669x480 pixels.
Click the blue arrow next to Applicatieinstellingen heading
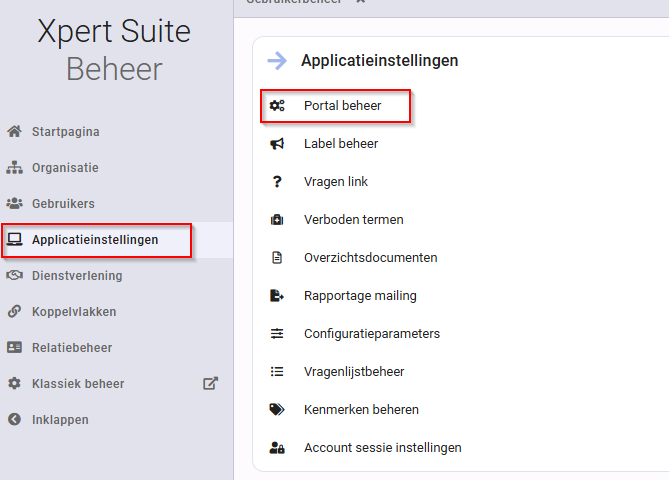tap(277, 61)
